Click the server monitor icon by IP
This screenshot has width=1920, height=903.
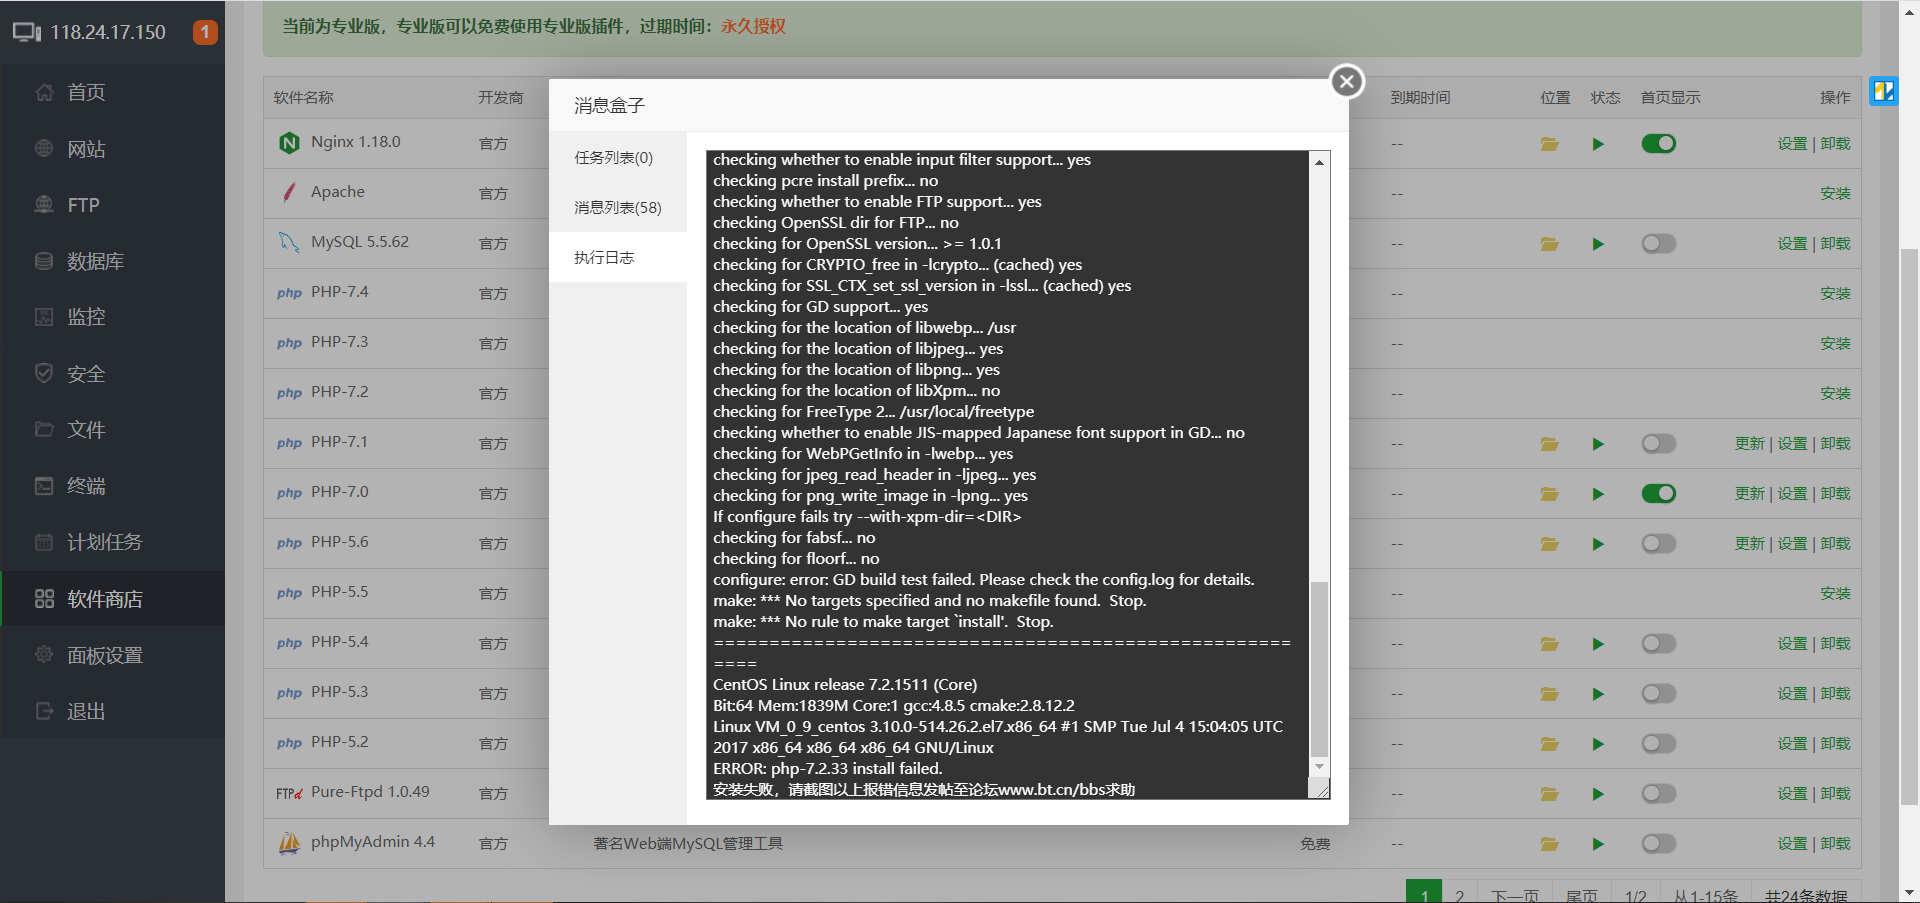tap(27, 32)
